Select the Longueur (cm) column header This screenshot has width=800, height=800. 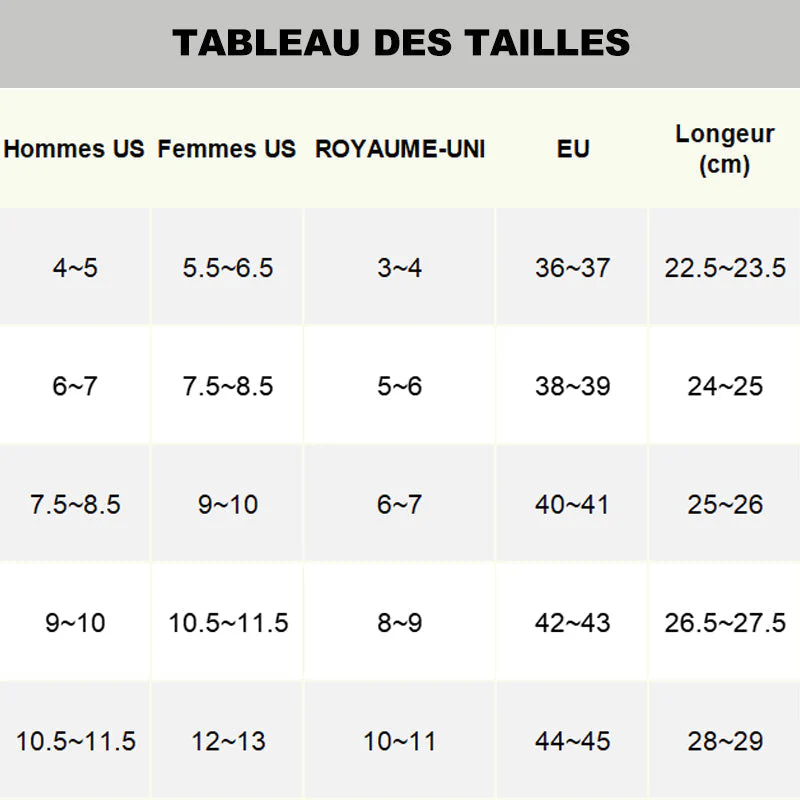pos(725,149)
